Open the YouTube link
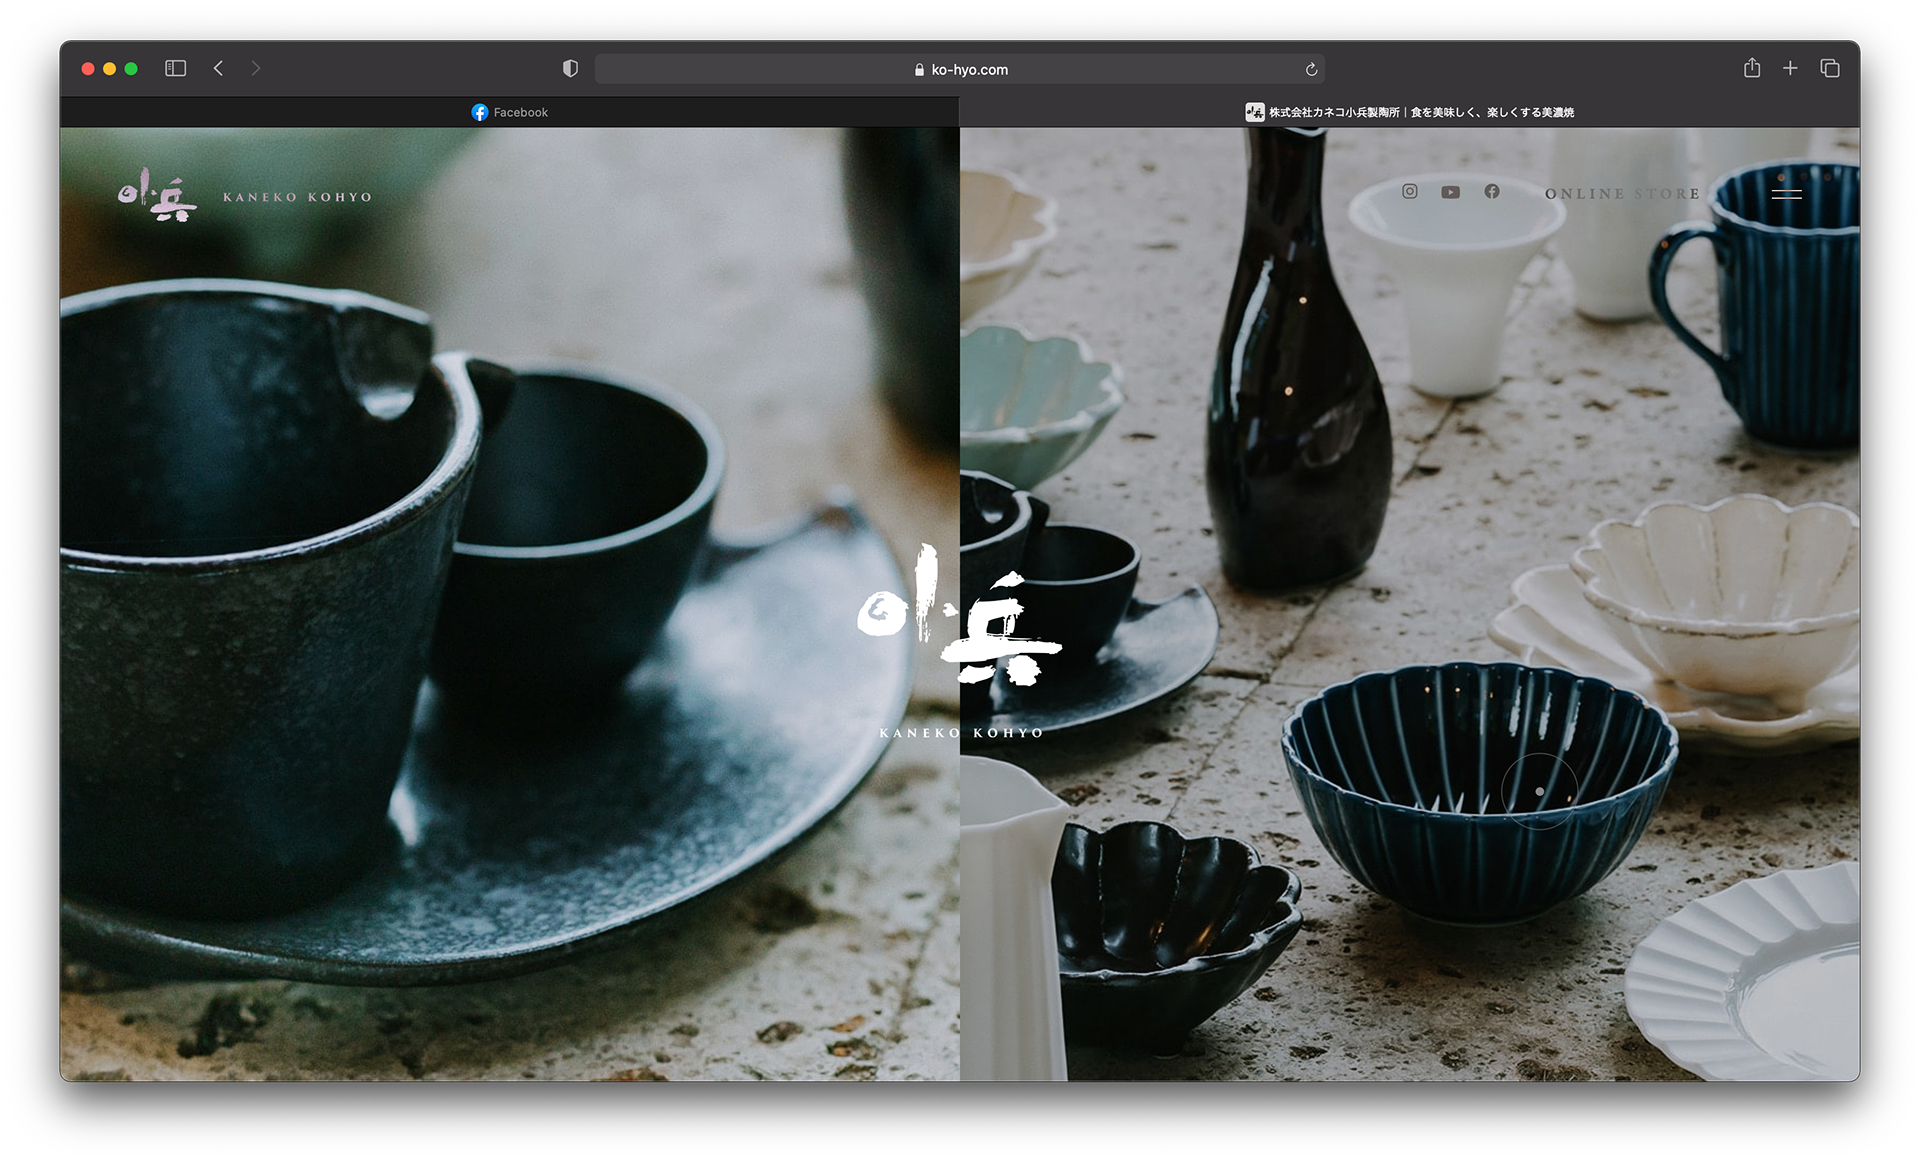 pyautogui.click(x=1450, y=192)
